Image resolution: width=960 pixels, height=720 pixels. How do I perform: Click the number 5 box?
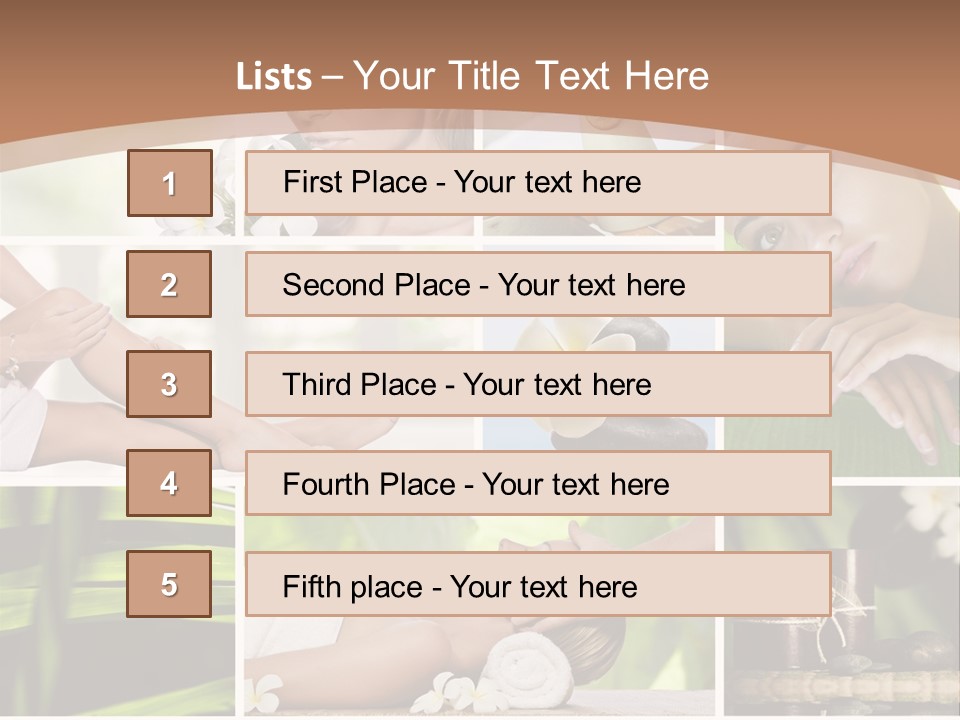tap(169, 584)
